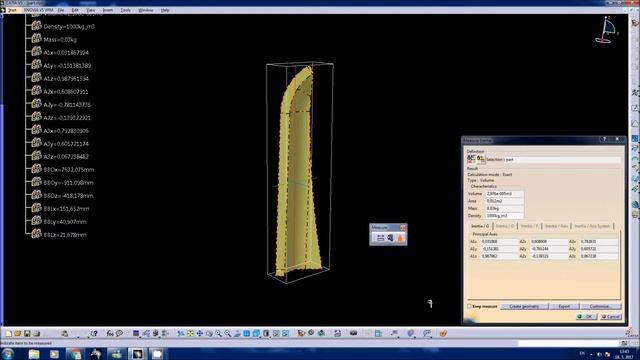Image resolution: width=640 pixels, height=360 pixels.
Task: Select the Fit All In icon
Action: (190, 333)
